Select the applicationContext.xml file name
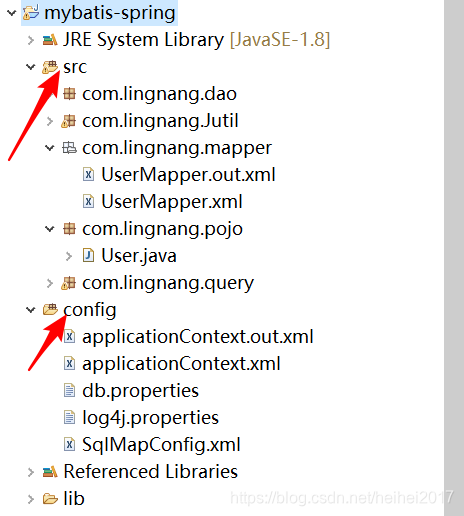 [181, 364]
